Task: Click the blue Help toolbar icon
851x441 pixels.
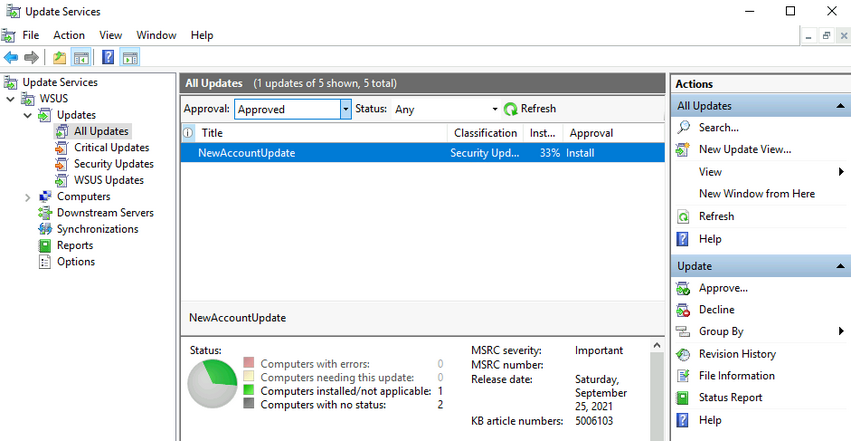Action: 108,57
